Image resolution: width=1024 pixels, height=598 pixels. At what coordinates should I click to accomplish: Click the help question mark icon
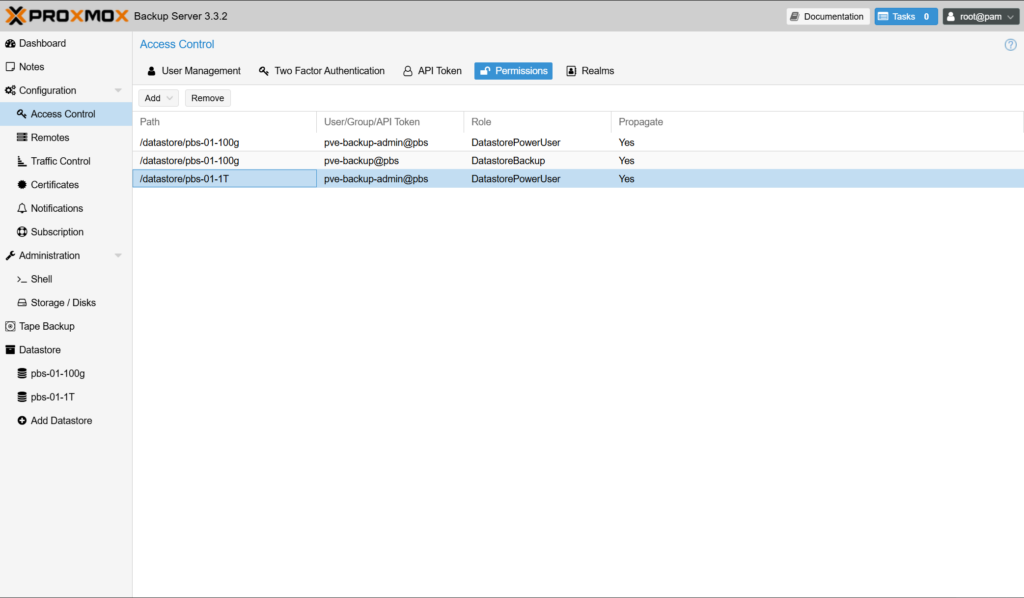[1010, 45]
